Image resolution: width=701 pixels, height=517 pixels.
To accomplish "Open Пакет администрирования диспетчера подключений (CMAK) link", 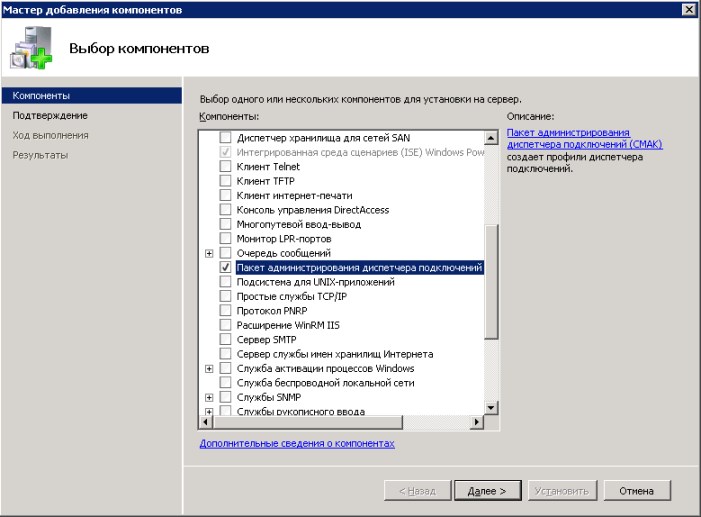I will (584, 138).
